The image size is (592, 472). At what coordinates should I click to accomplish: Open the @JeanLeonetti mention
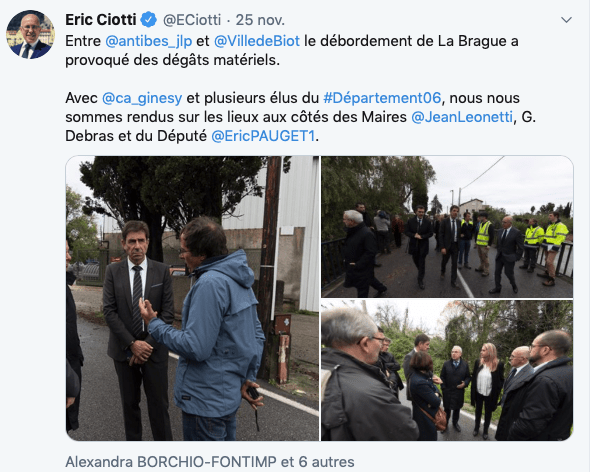tap(462, 117)
